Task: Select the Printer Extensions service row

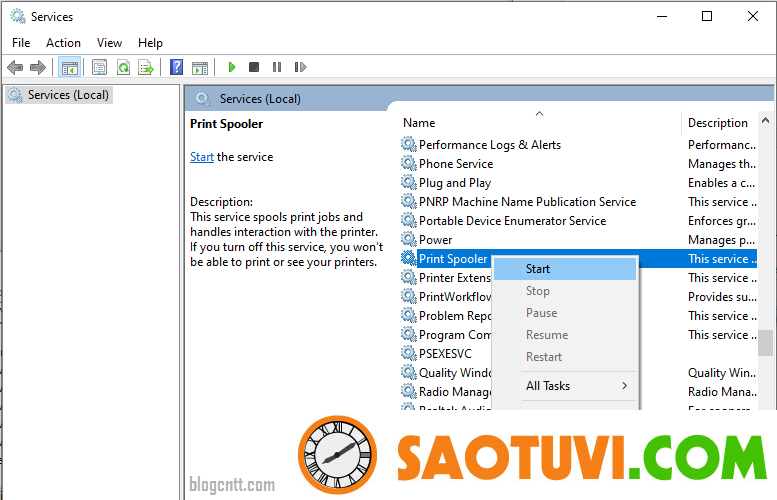Action: [454, 278]
